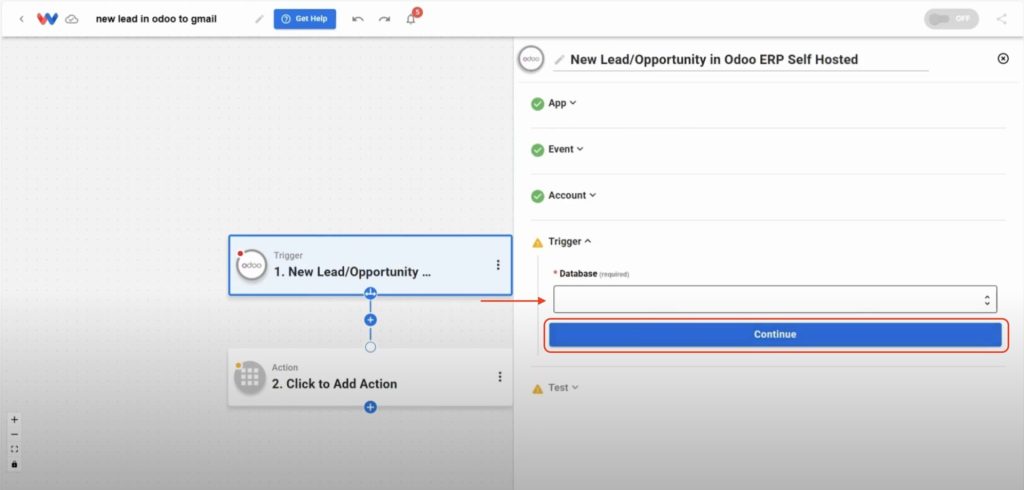
Task: Select the Click to Add Action node
Action: click(370, 377)
